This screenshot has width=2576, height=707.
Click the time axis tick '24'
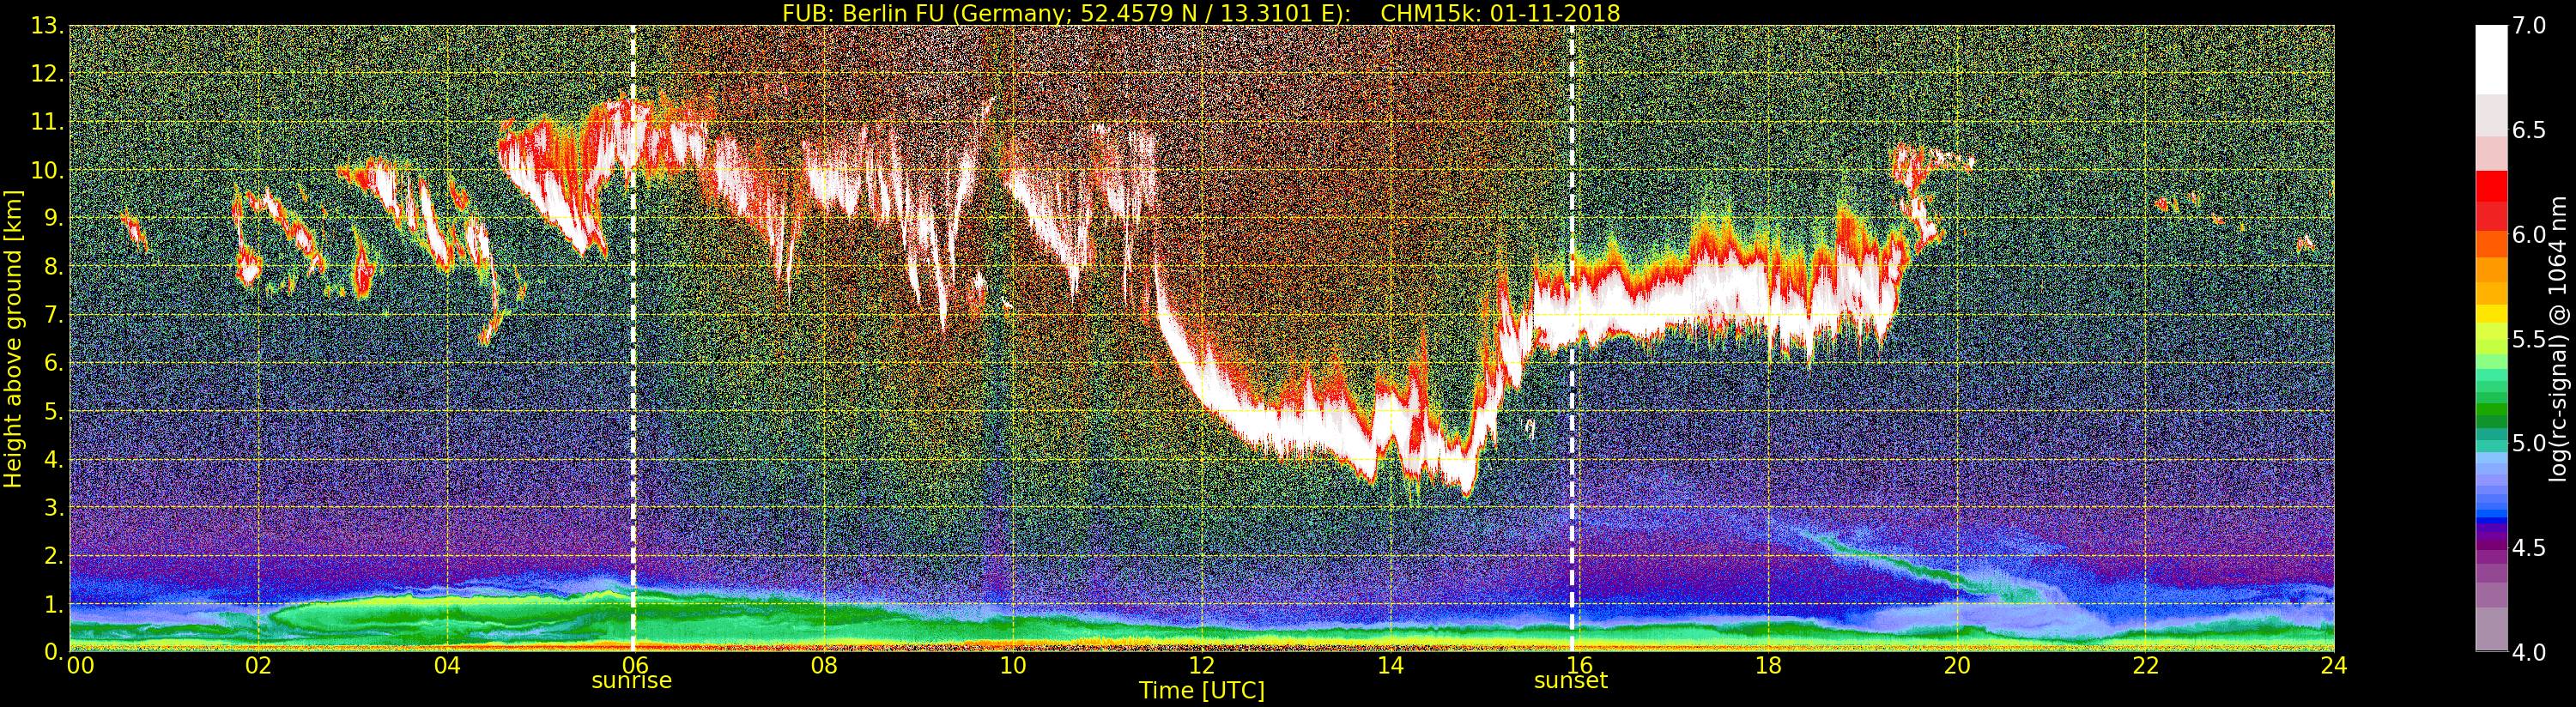tap(2334, 666)
